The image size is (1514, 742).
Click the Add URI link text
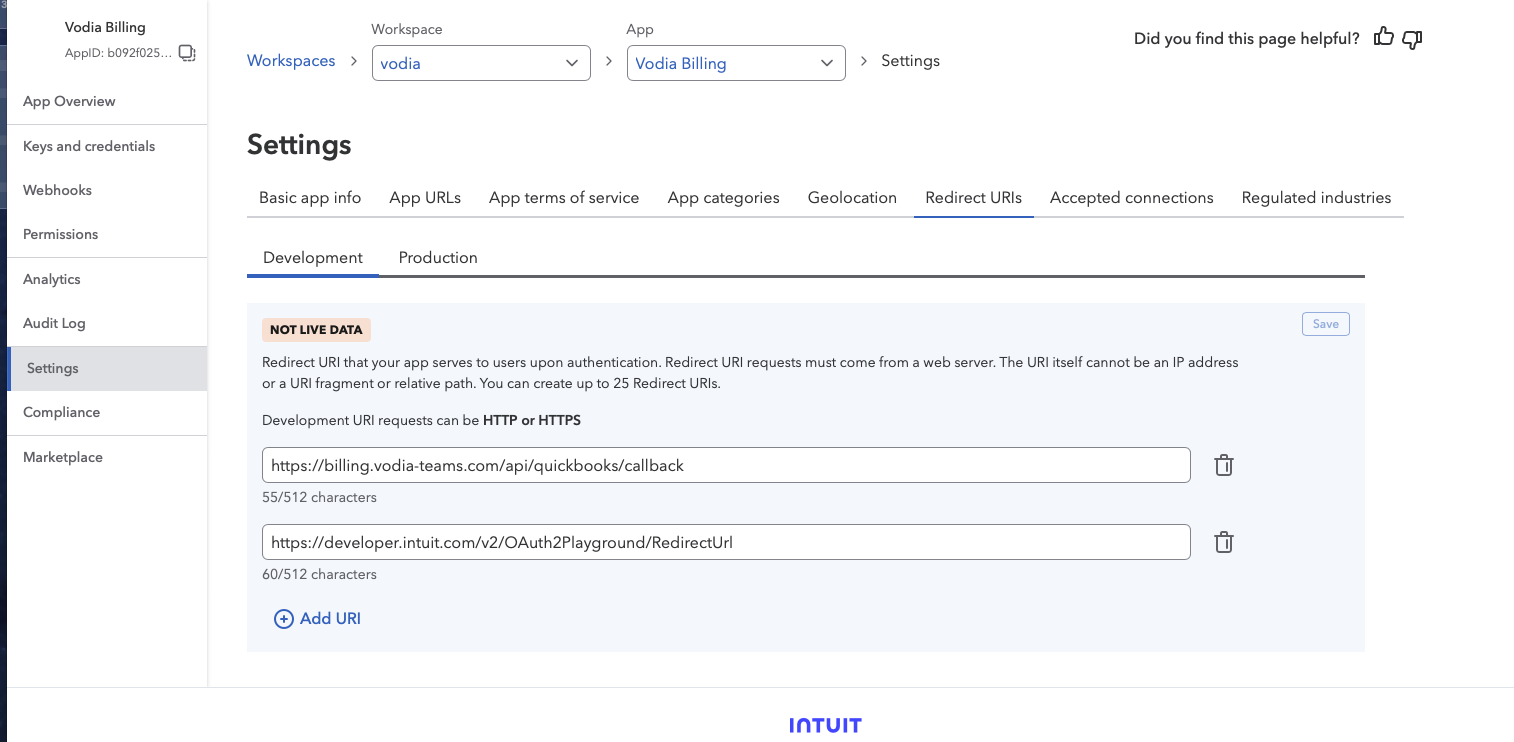pos(330,619)
